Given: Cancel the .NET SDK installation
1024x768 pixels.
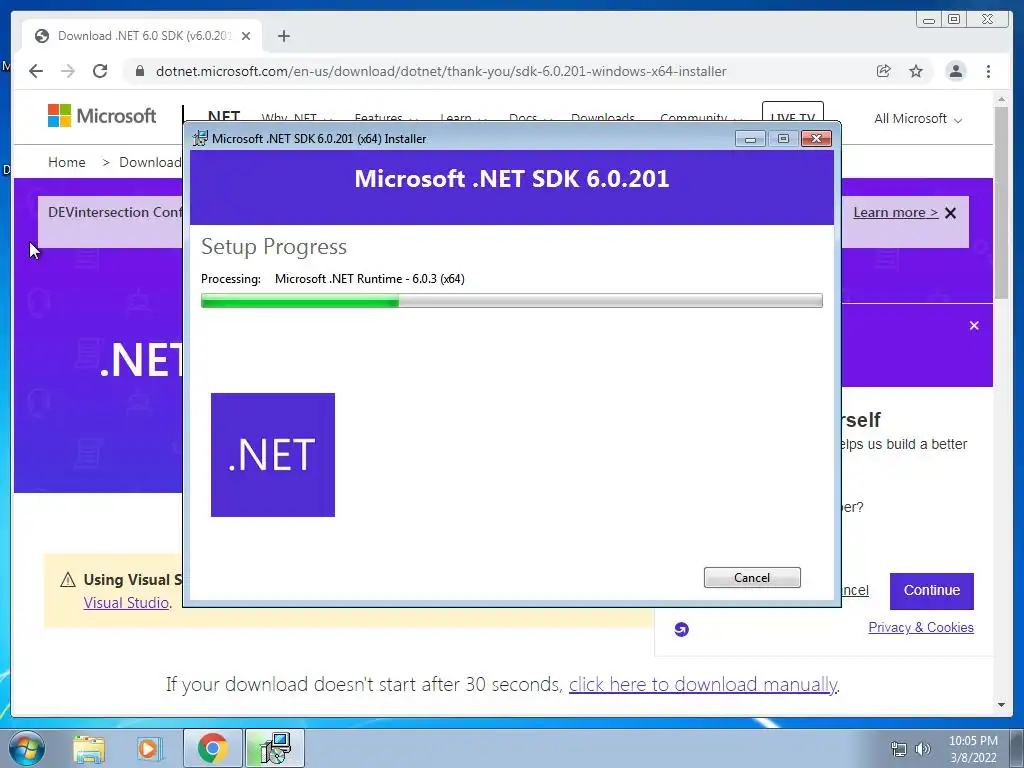Looking at the screenshot, I should (x=752, y=577).
